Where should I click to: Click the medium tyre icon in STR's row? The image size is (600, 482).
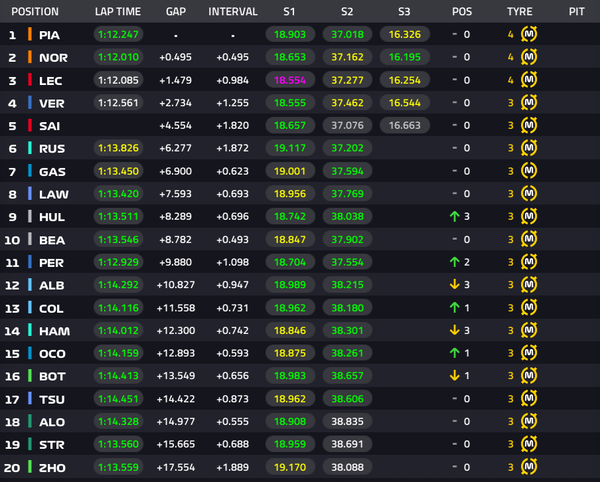point(529,444)
